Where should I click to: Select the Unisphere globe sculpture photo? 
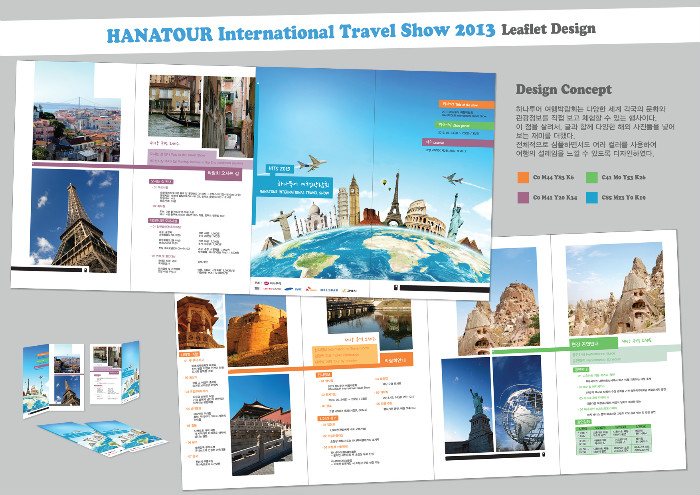pyautogui.click(x=518, y=403)
